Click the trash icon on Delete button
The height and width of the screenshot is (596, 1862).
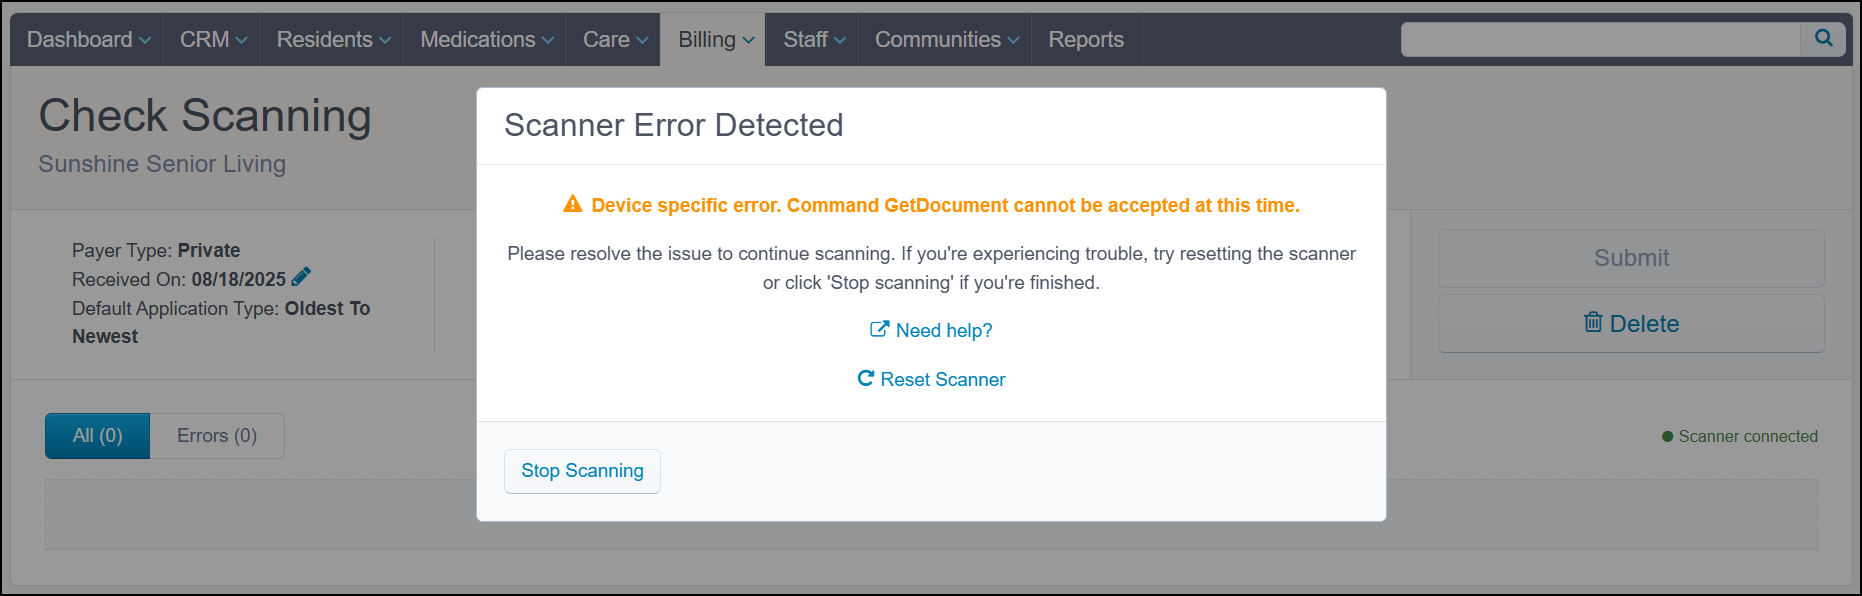1594,323
